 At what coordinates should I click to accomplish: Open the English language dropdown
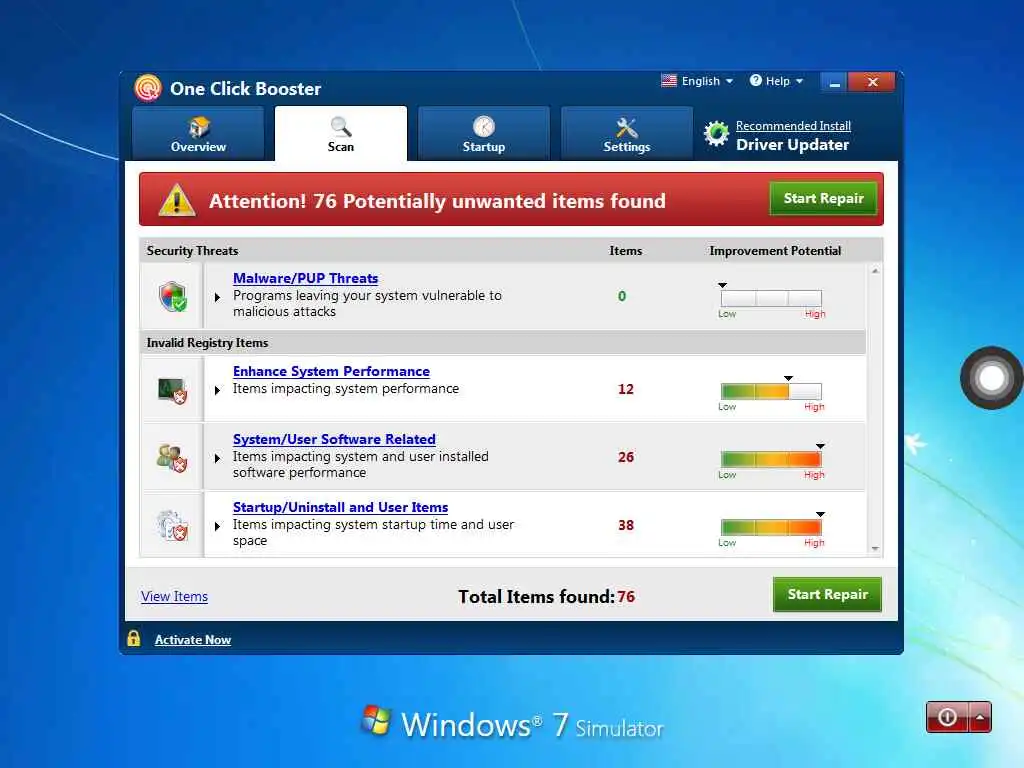tap(697, 81)
